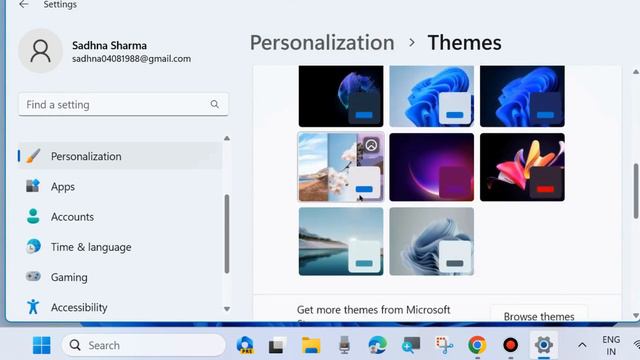Apply the Windows light bloom theme
640x360 pixels.
coord(431,96)
